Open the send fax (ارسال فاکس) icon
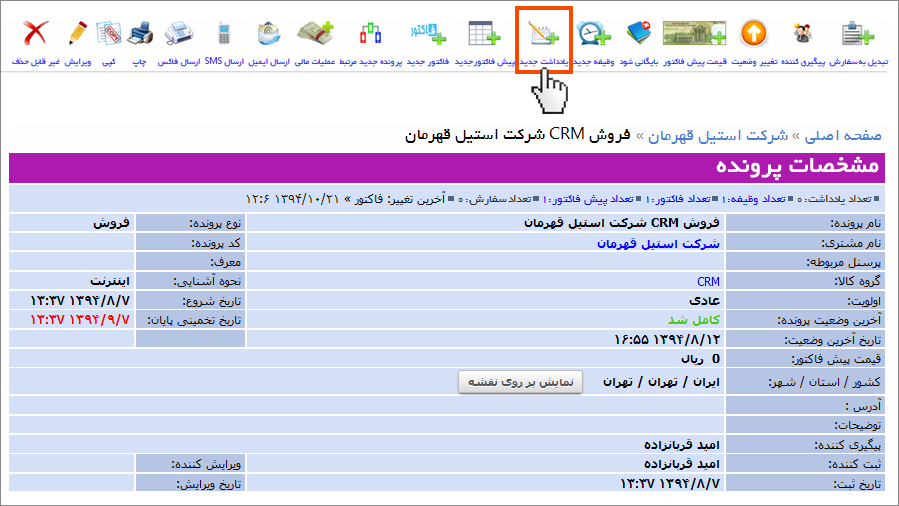Screen dimensions: 899x506 pyautogui.click(x=179, y=33)
